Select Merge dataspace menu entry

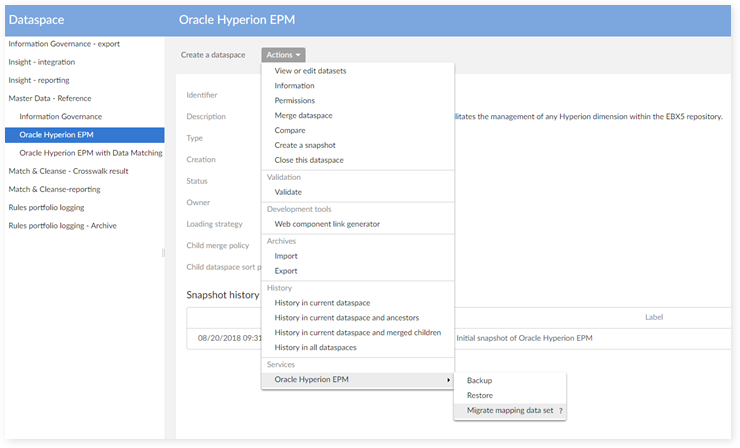coord(304,116)
